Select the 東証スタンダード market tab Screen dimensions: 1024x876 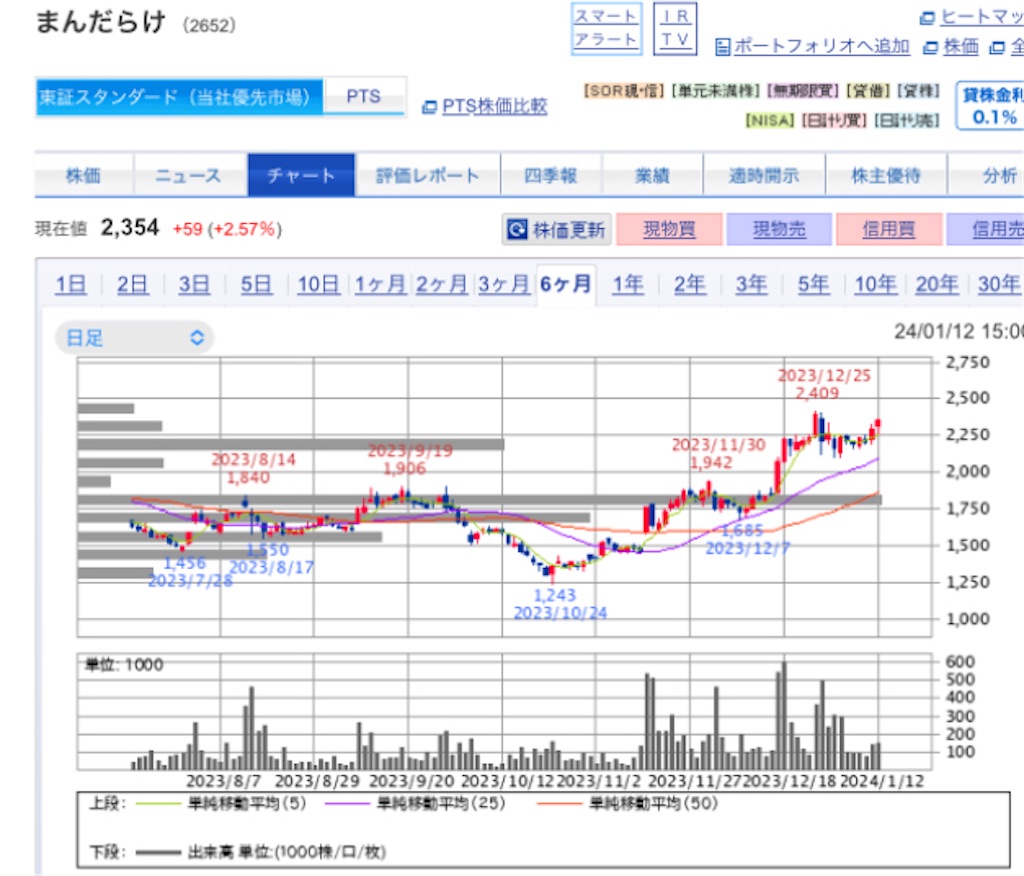pos(179,97)
